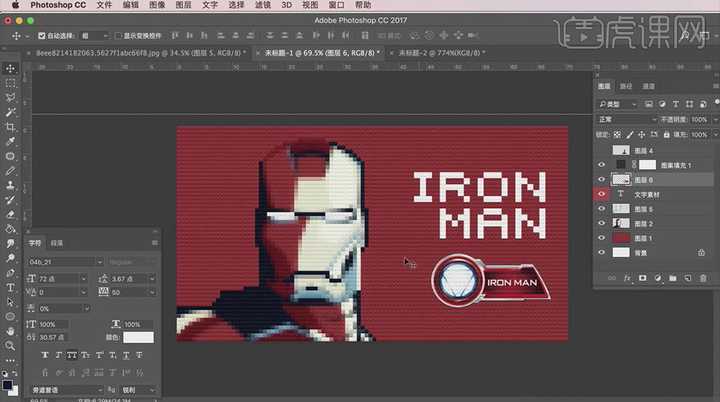The image size is (720, 402).
Task: Click the layer style fx icon
Action: click(627, 278)
